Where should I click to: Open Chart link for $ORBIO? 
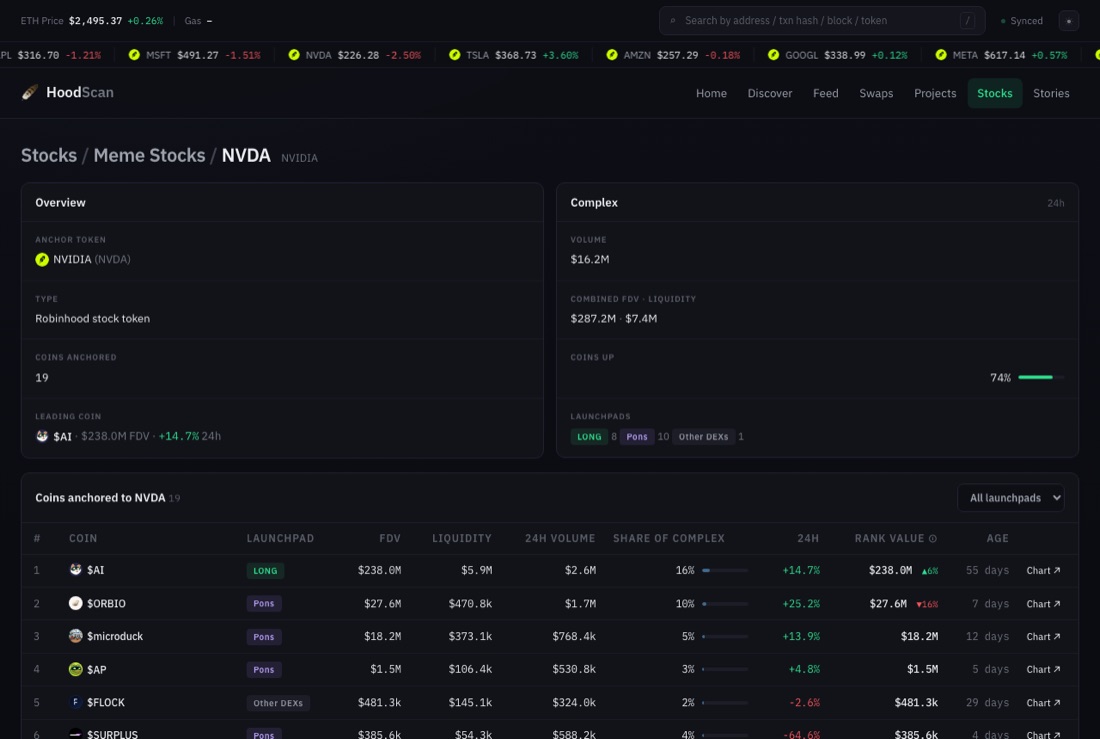pyautogui.click(x=1043, y=604)
